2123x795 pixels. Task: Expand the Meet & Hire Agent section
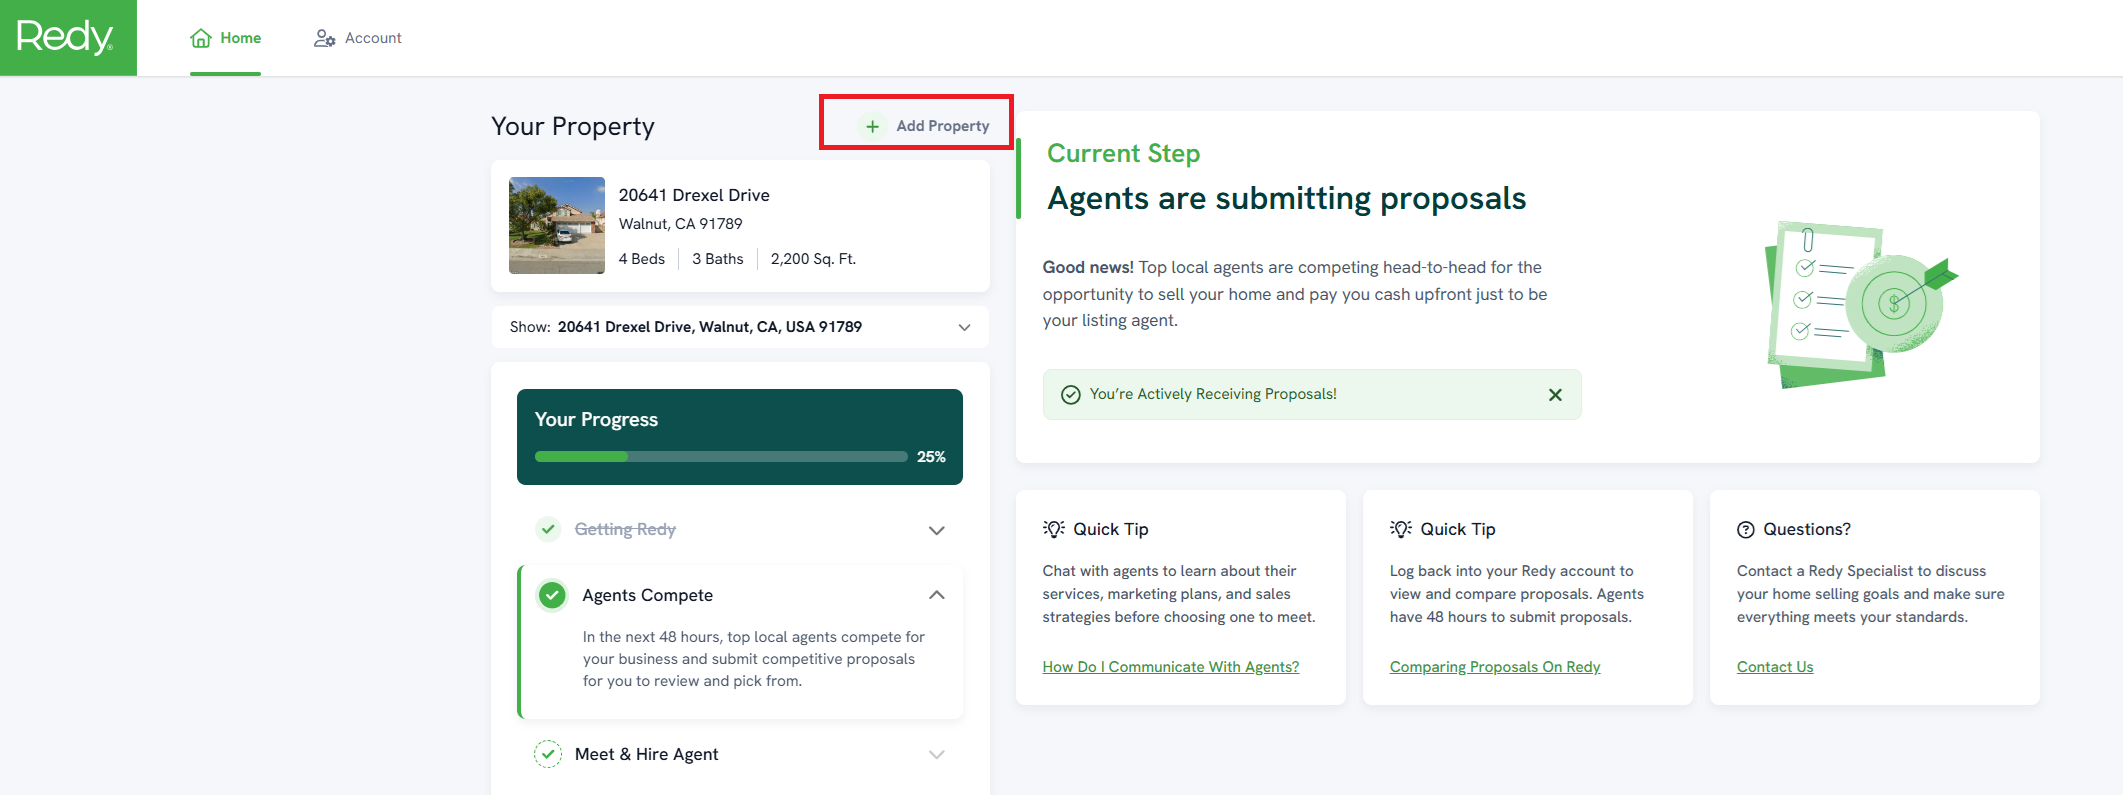coord(937,755)
